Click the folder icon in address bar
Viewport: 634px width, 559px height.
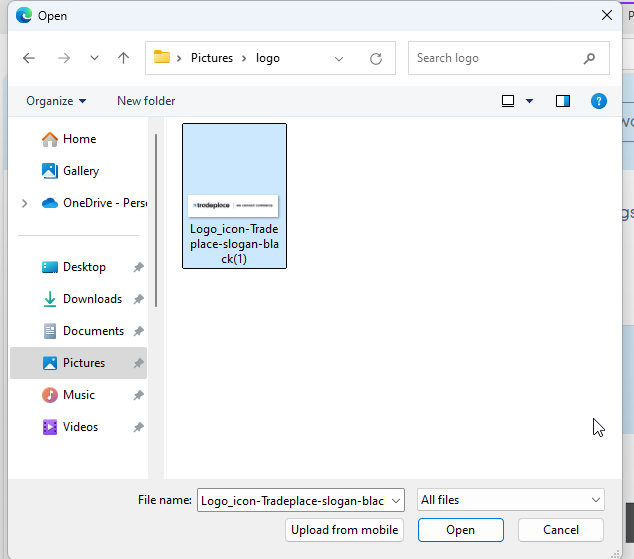click(162, 57)
